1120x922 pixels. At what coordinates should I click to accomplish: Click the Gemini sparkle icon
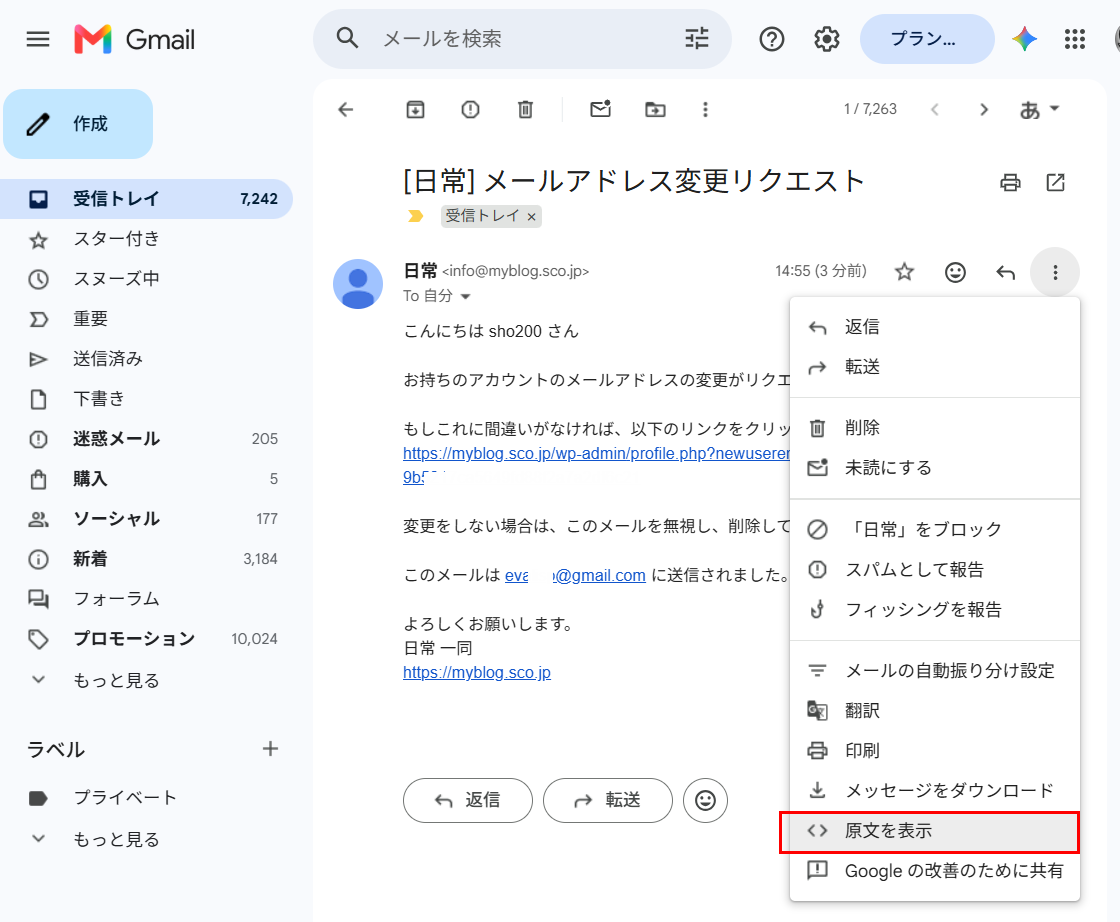1024,39
